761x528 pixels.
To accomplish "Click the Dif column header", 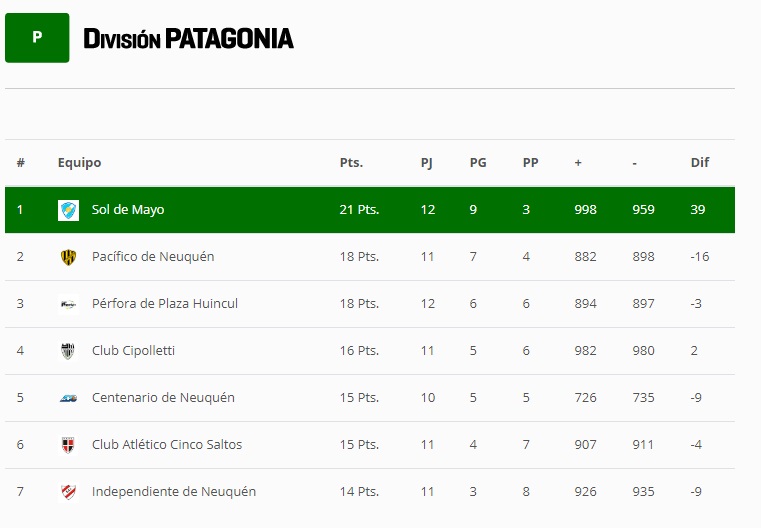I will click(x=699, y=163).
